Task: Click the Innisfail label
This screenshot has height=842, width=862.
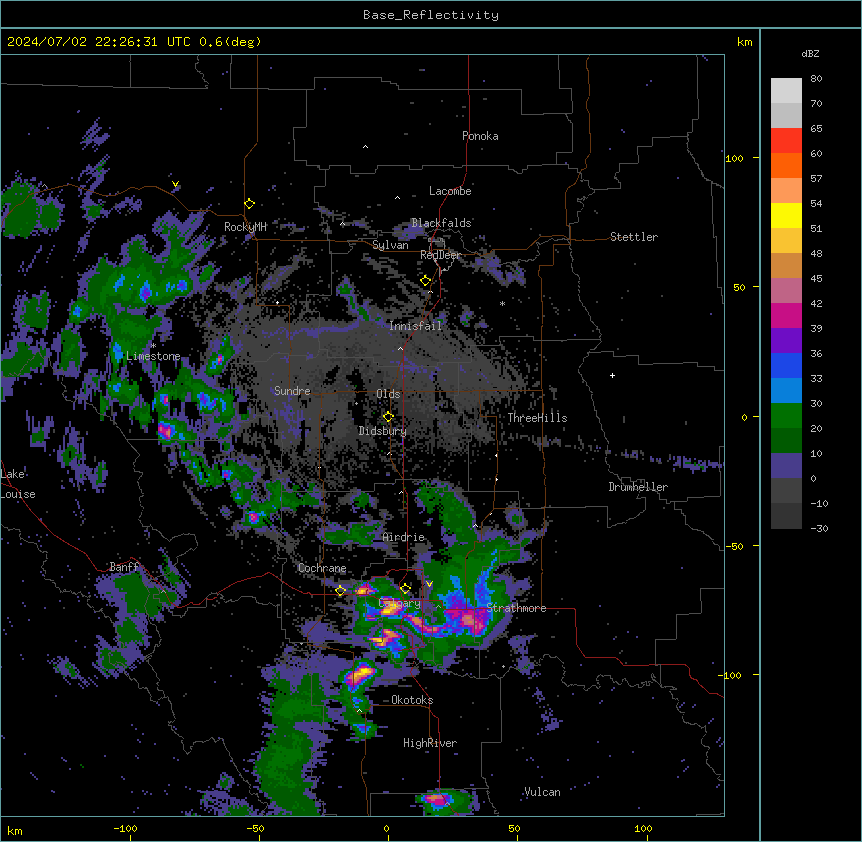Action: tap(416, 326)
